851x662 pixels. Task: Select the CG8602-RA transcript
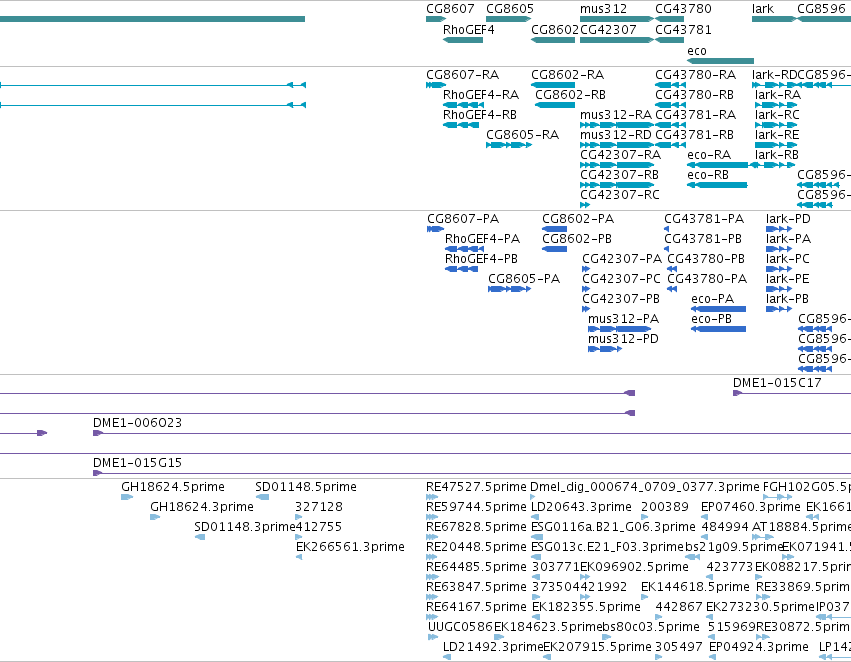pos(552,85)
